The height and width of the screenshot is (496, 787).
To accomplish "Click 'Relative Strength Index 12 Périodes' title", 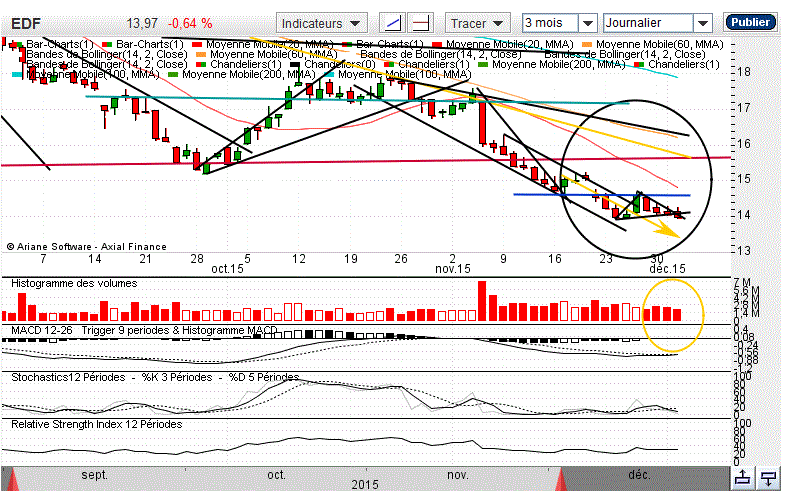I will coord(97,424).
